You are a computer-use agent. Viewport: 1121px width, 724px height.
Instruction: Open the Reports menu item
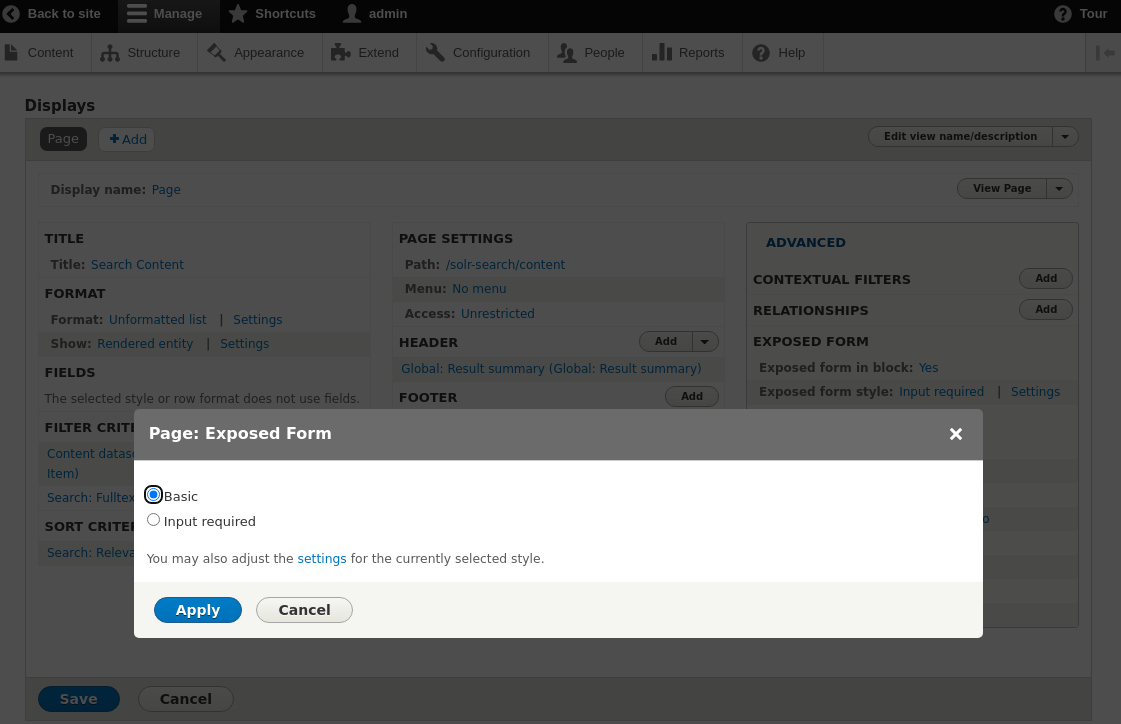[x=688, y=53]
